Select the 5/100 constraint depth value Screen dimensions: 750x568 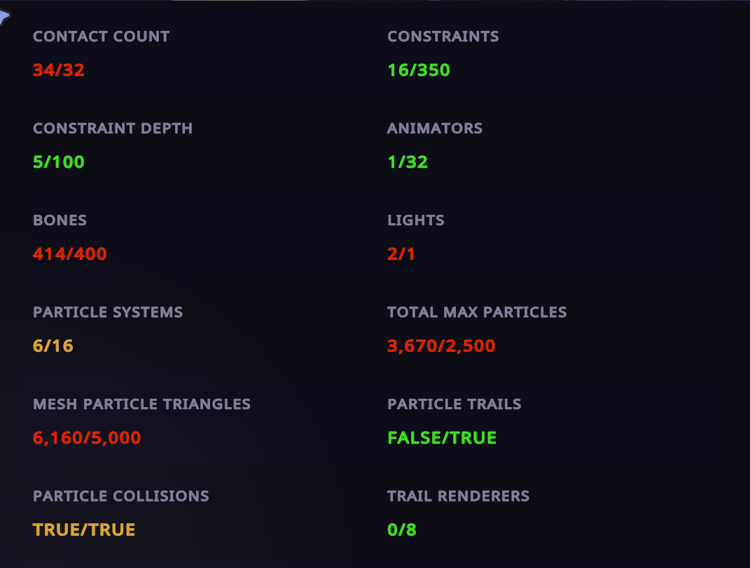pyautogui.click(x=58, y=162)
